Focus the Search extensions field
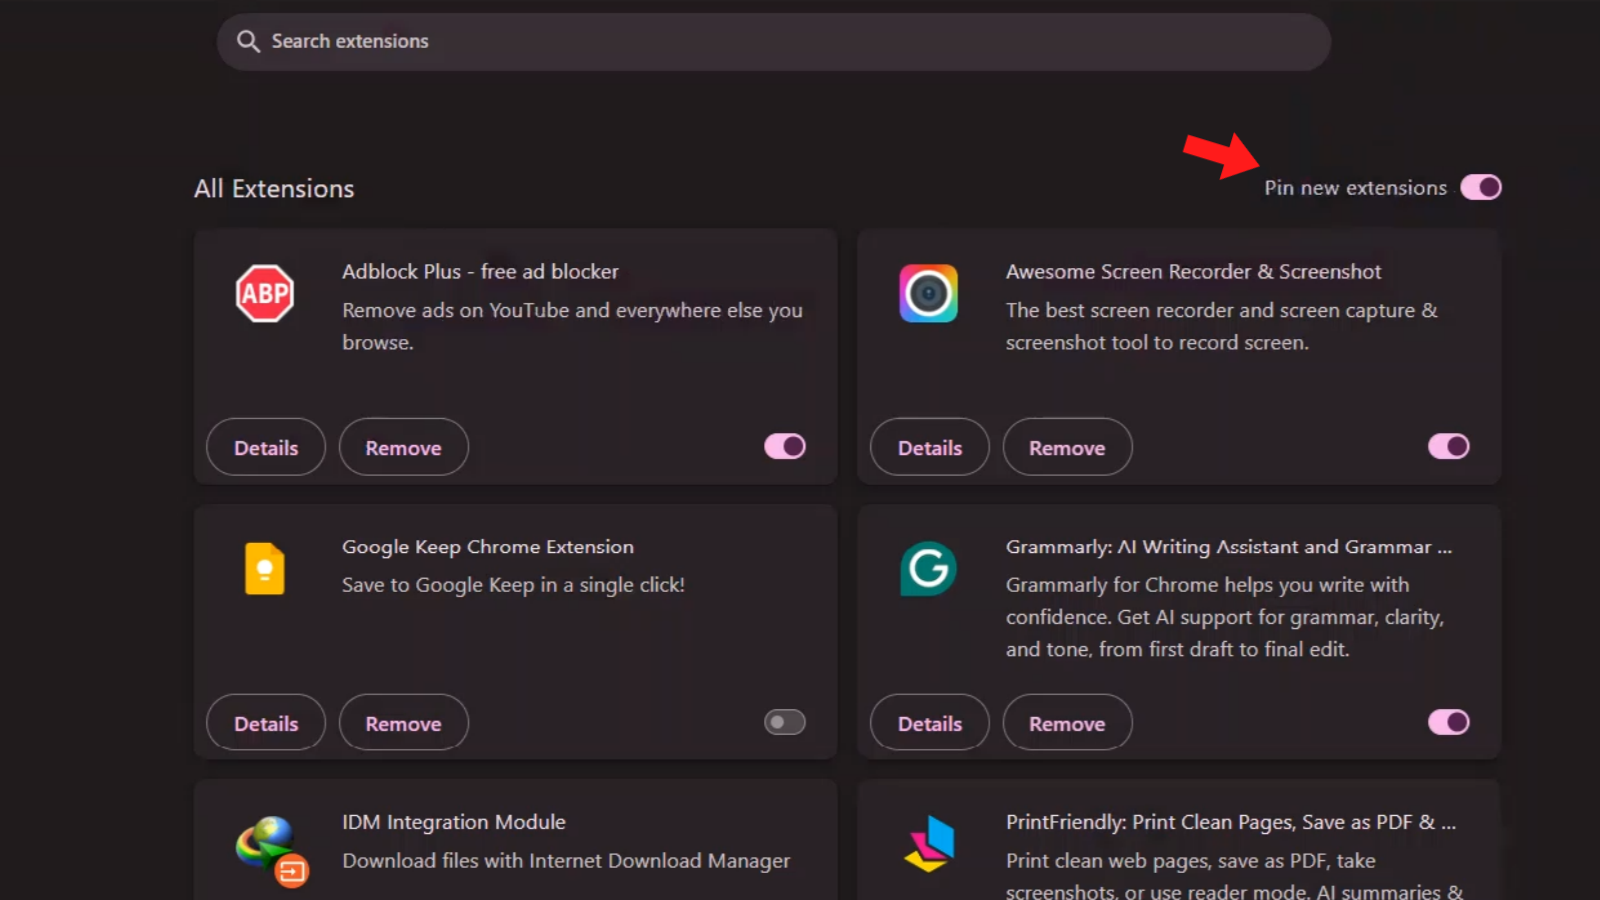 pyautogui.click(x=773, y=41)
